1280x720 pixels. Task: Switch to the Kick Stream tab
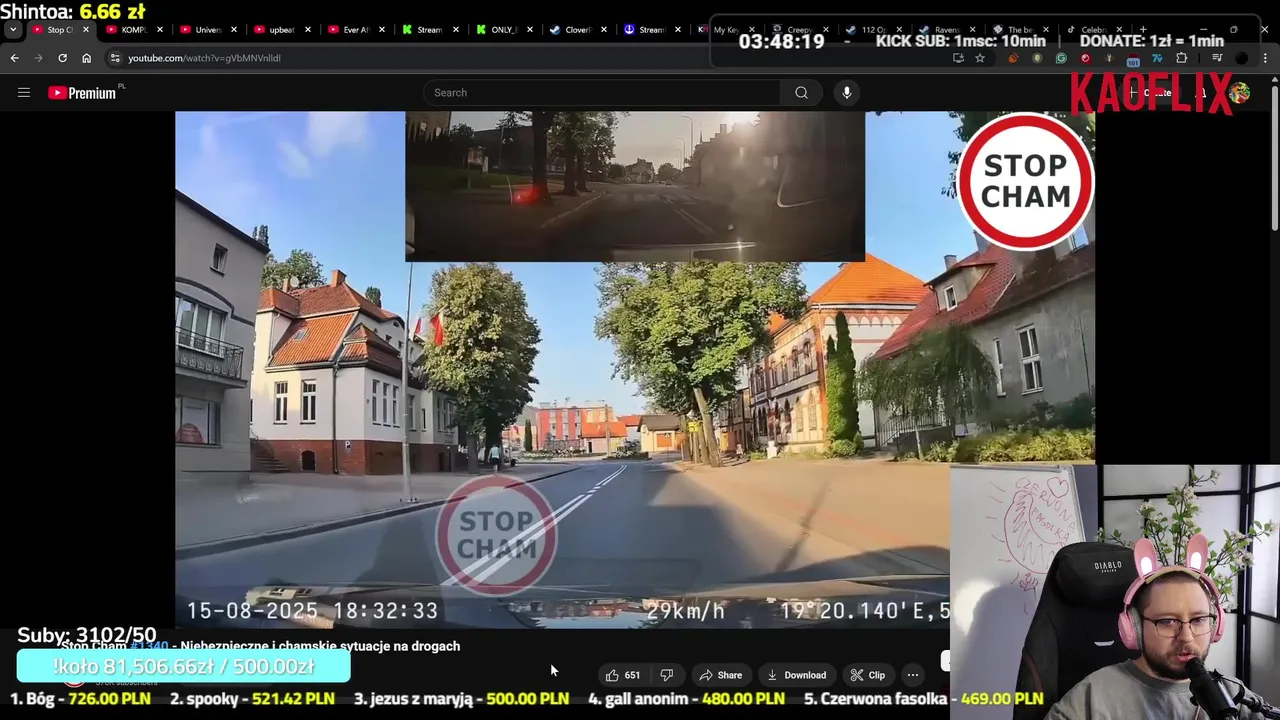(430, 30)
